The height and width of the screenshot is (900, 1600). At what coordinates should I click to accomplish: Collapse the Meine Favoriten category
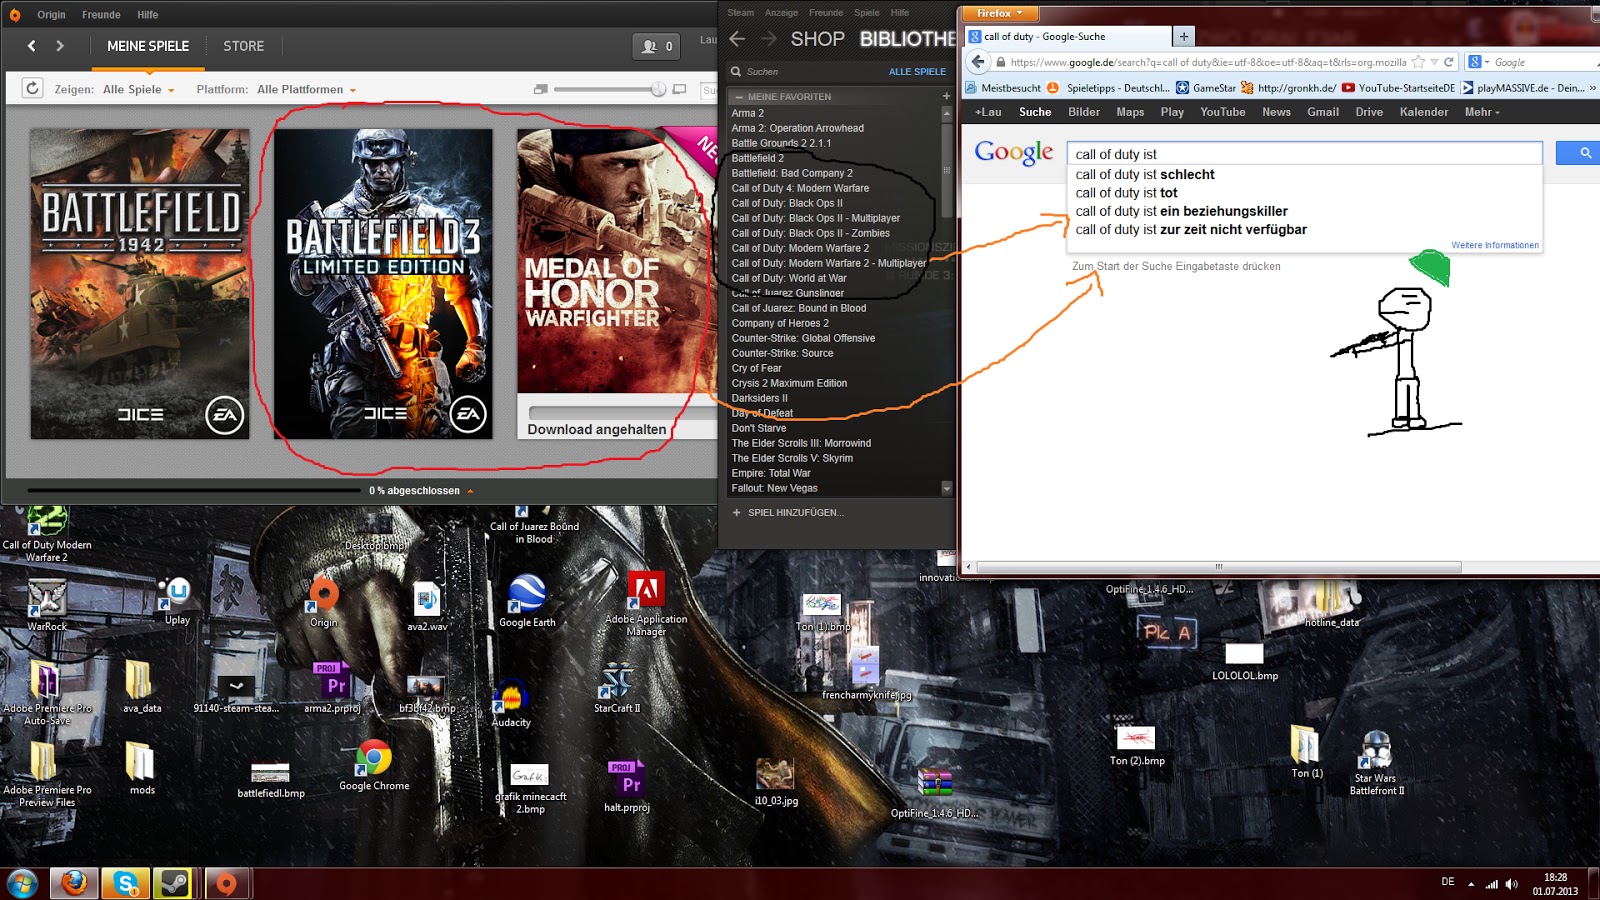739,97
